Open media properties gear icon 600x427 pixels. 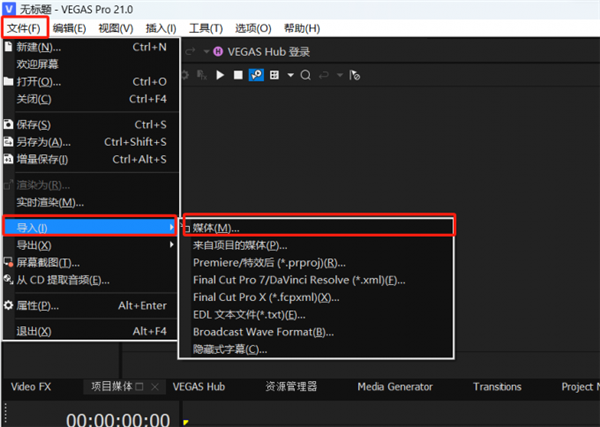click(x=185, y=75)
